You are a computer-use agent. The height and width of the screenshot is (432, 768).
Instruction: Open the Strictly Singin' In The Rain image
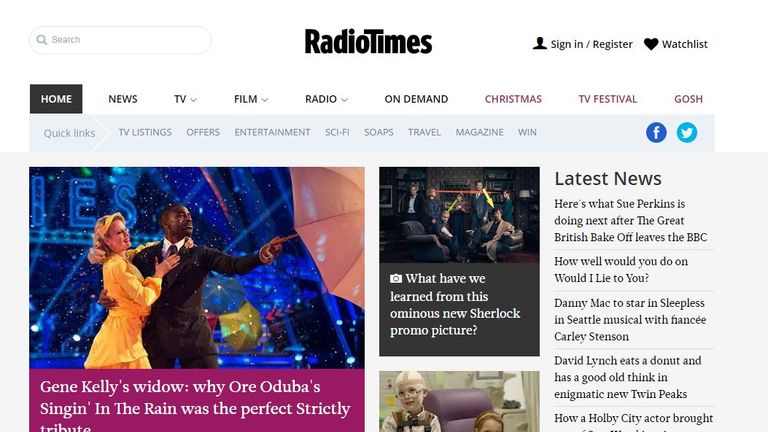pos(197,268)
